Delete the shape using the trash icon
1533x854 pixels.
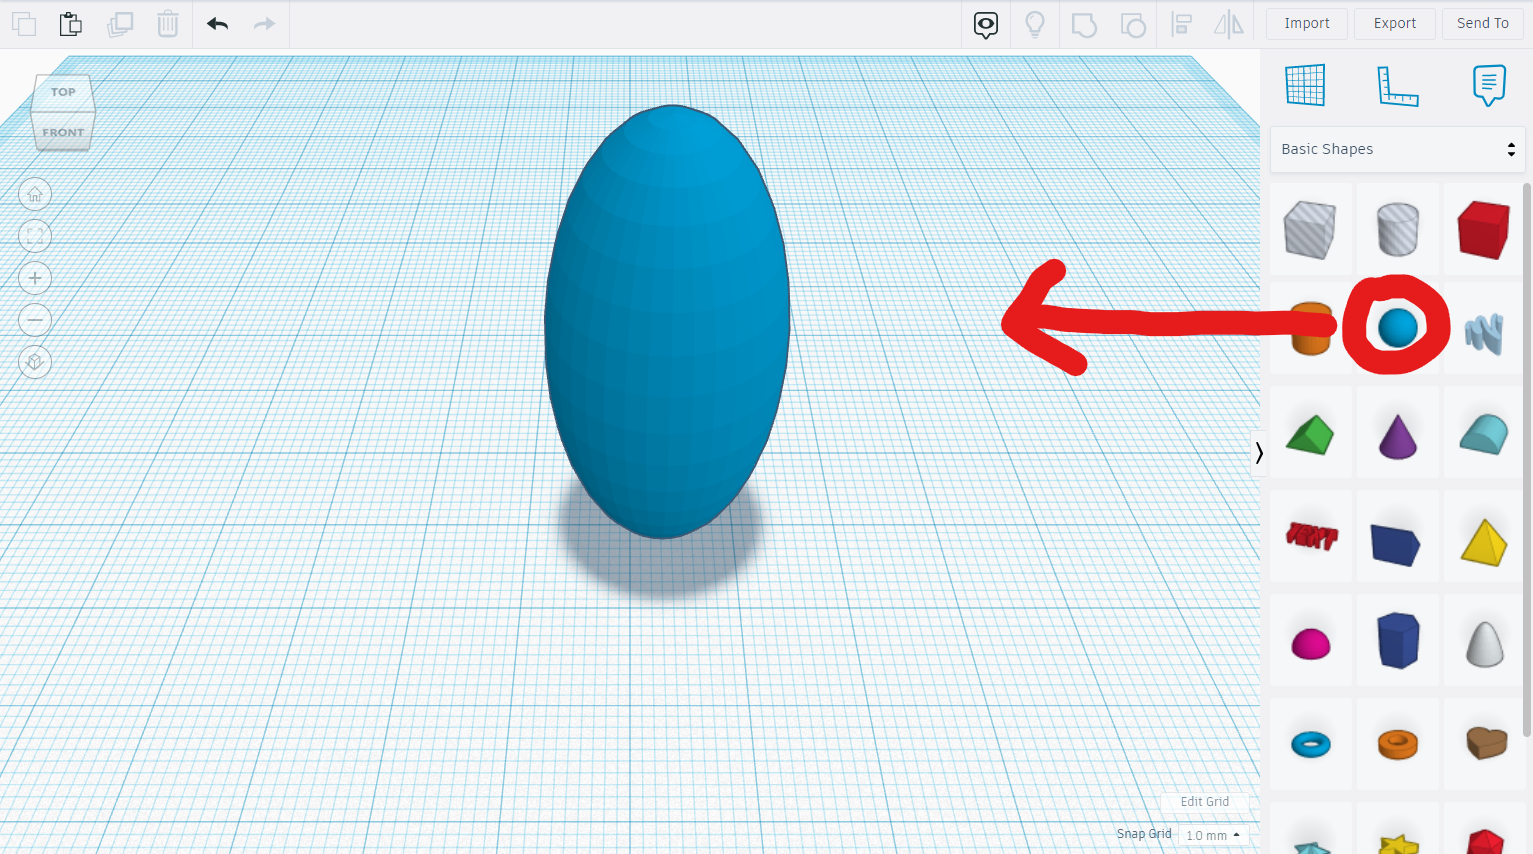point(167,23)
